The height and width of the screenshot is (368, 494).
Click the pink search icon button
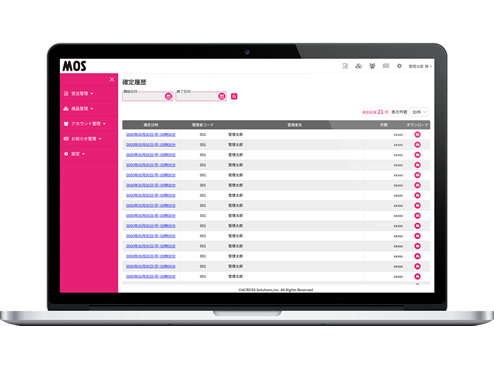click(x=234, y=96)
